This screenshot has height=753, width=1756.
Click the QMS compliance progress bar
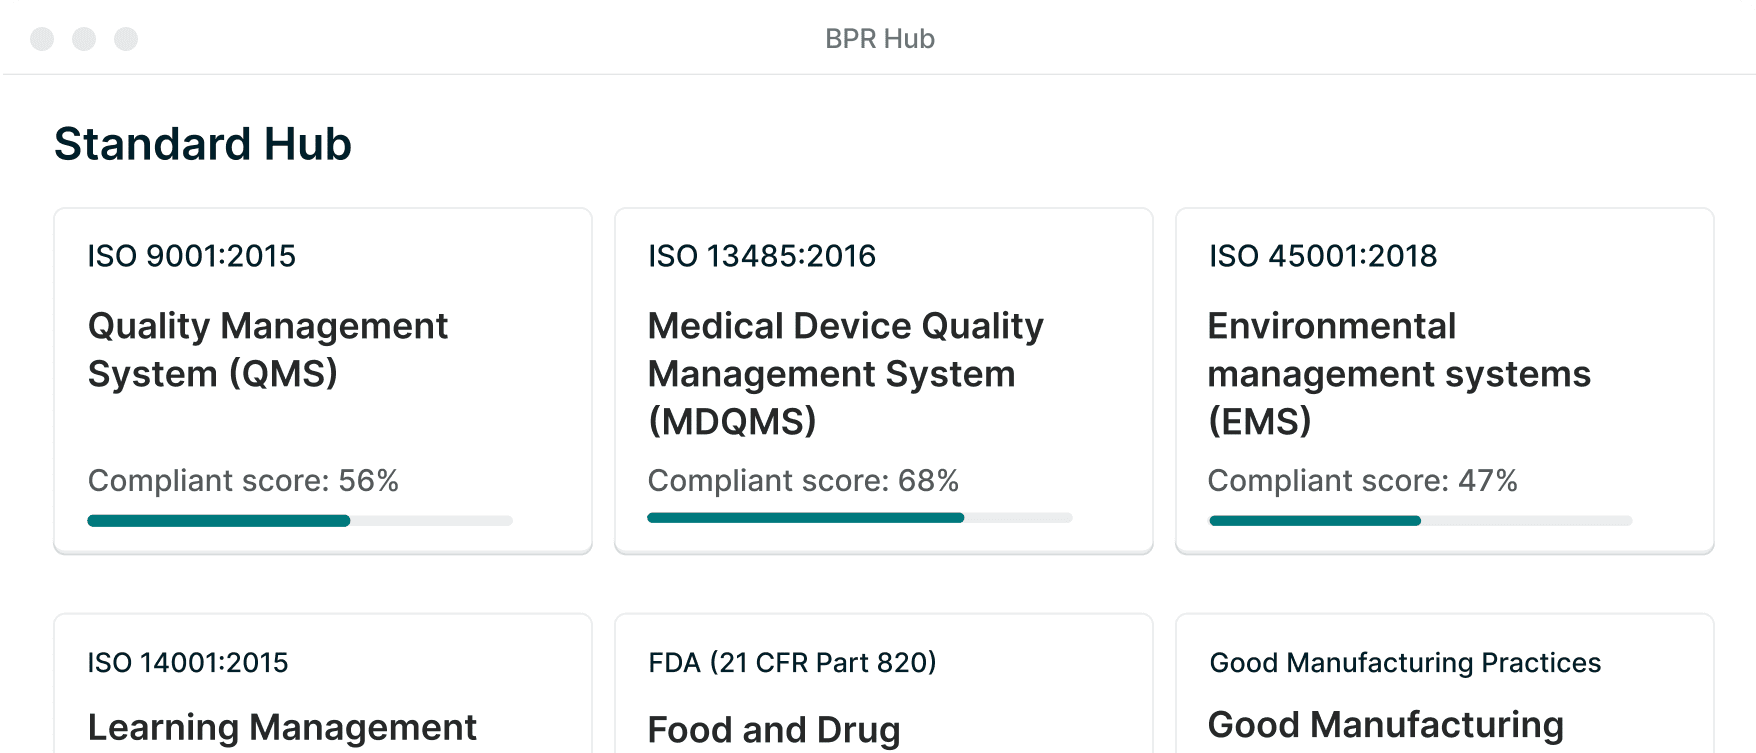(x=300, y=521)
